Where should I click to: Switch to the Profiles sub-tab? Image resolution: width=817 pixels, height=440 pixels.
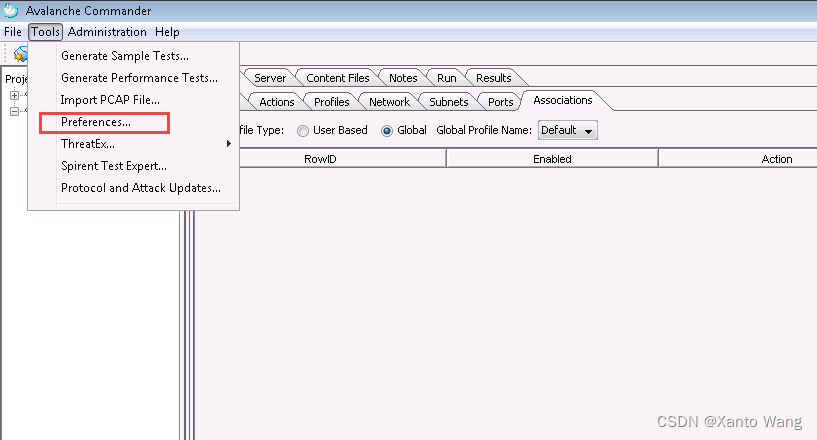coord(331,102)
